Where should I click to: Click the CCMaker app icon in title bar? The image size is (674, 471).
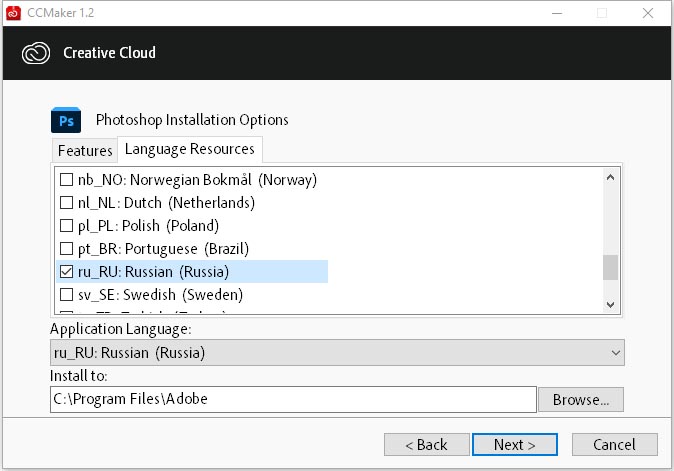click(x=13, y=13)
